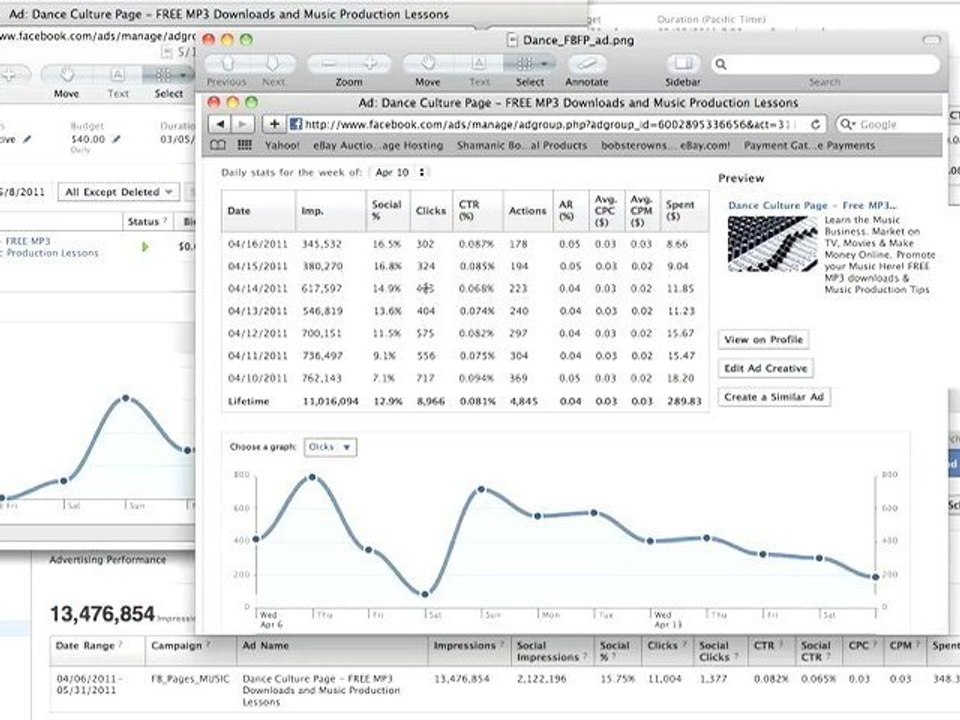This screenshot has height=720, width=960.
Task: Open the bookmarks book icon
Action: 218,145
